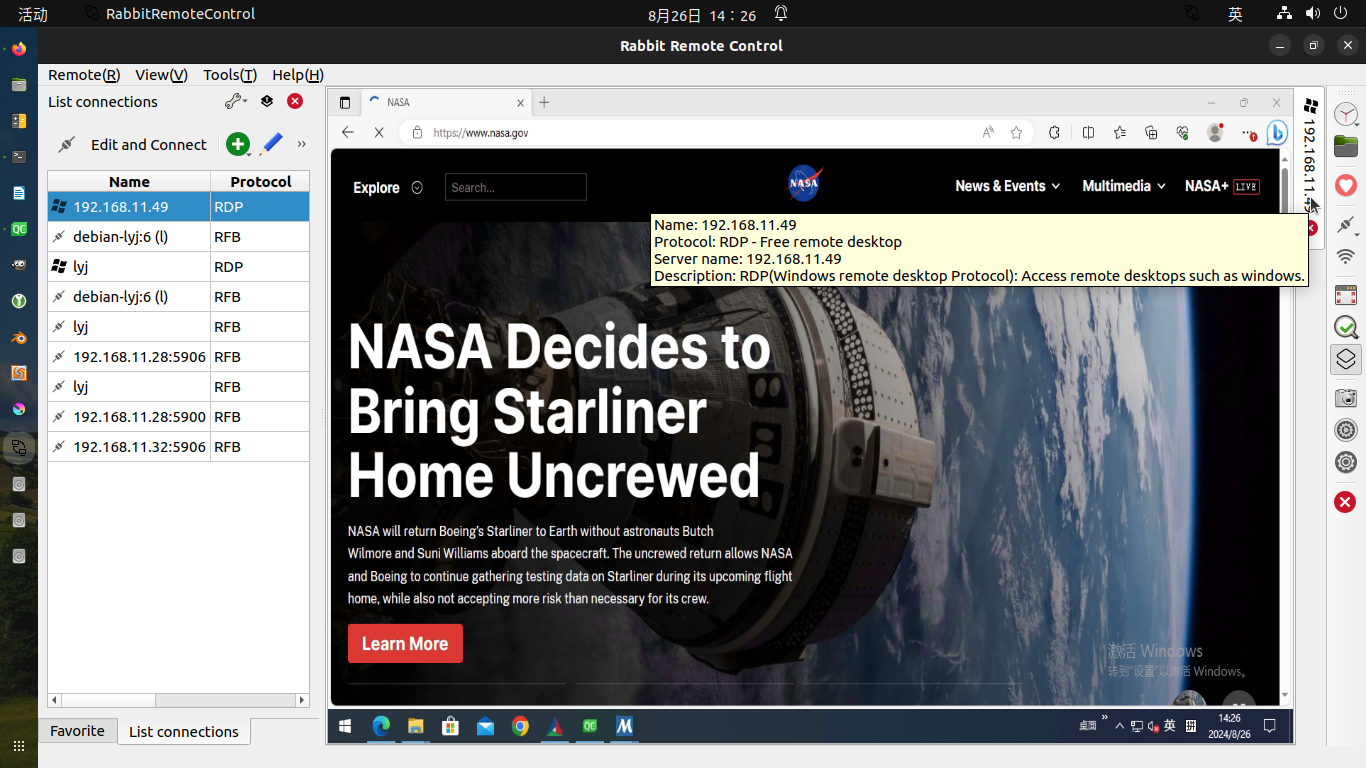Toggle full screen with red arrows icon
Viewport: 1366px width, 768px height.
[x=1346, y=295]
